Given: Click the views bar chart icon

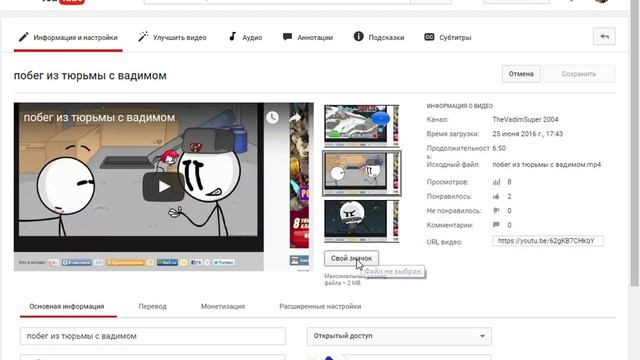Looking at the screenshot, I should [496, 182].
